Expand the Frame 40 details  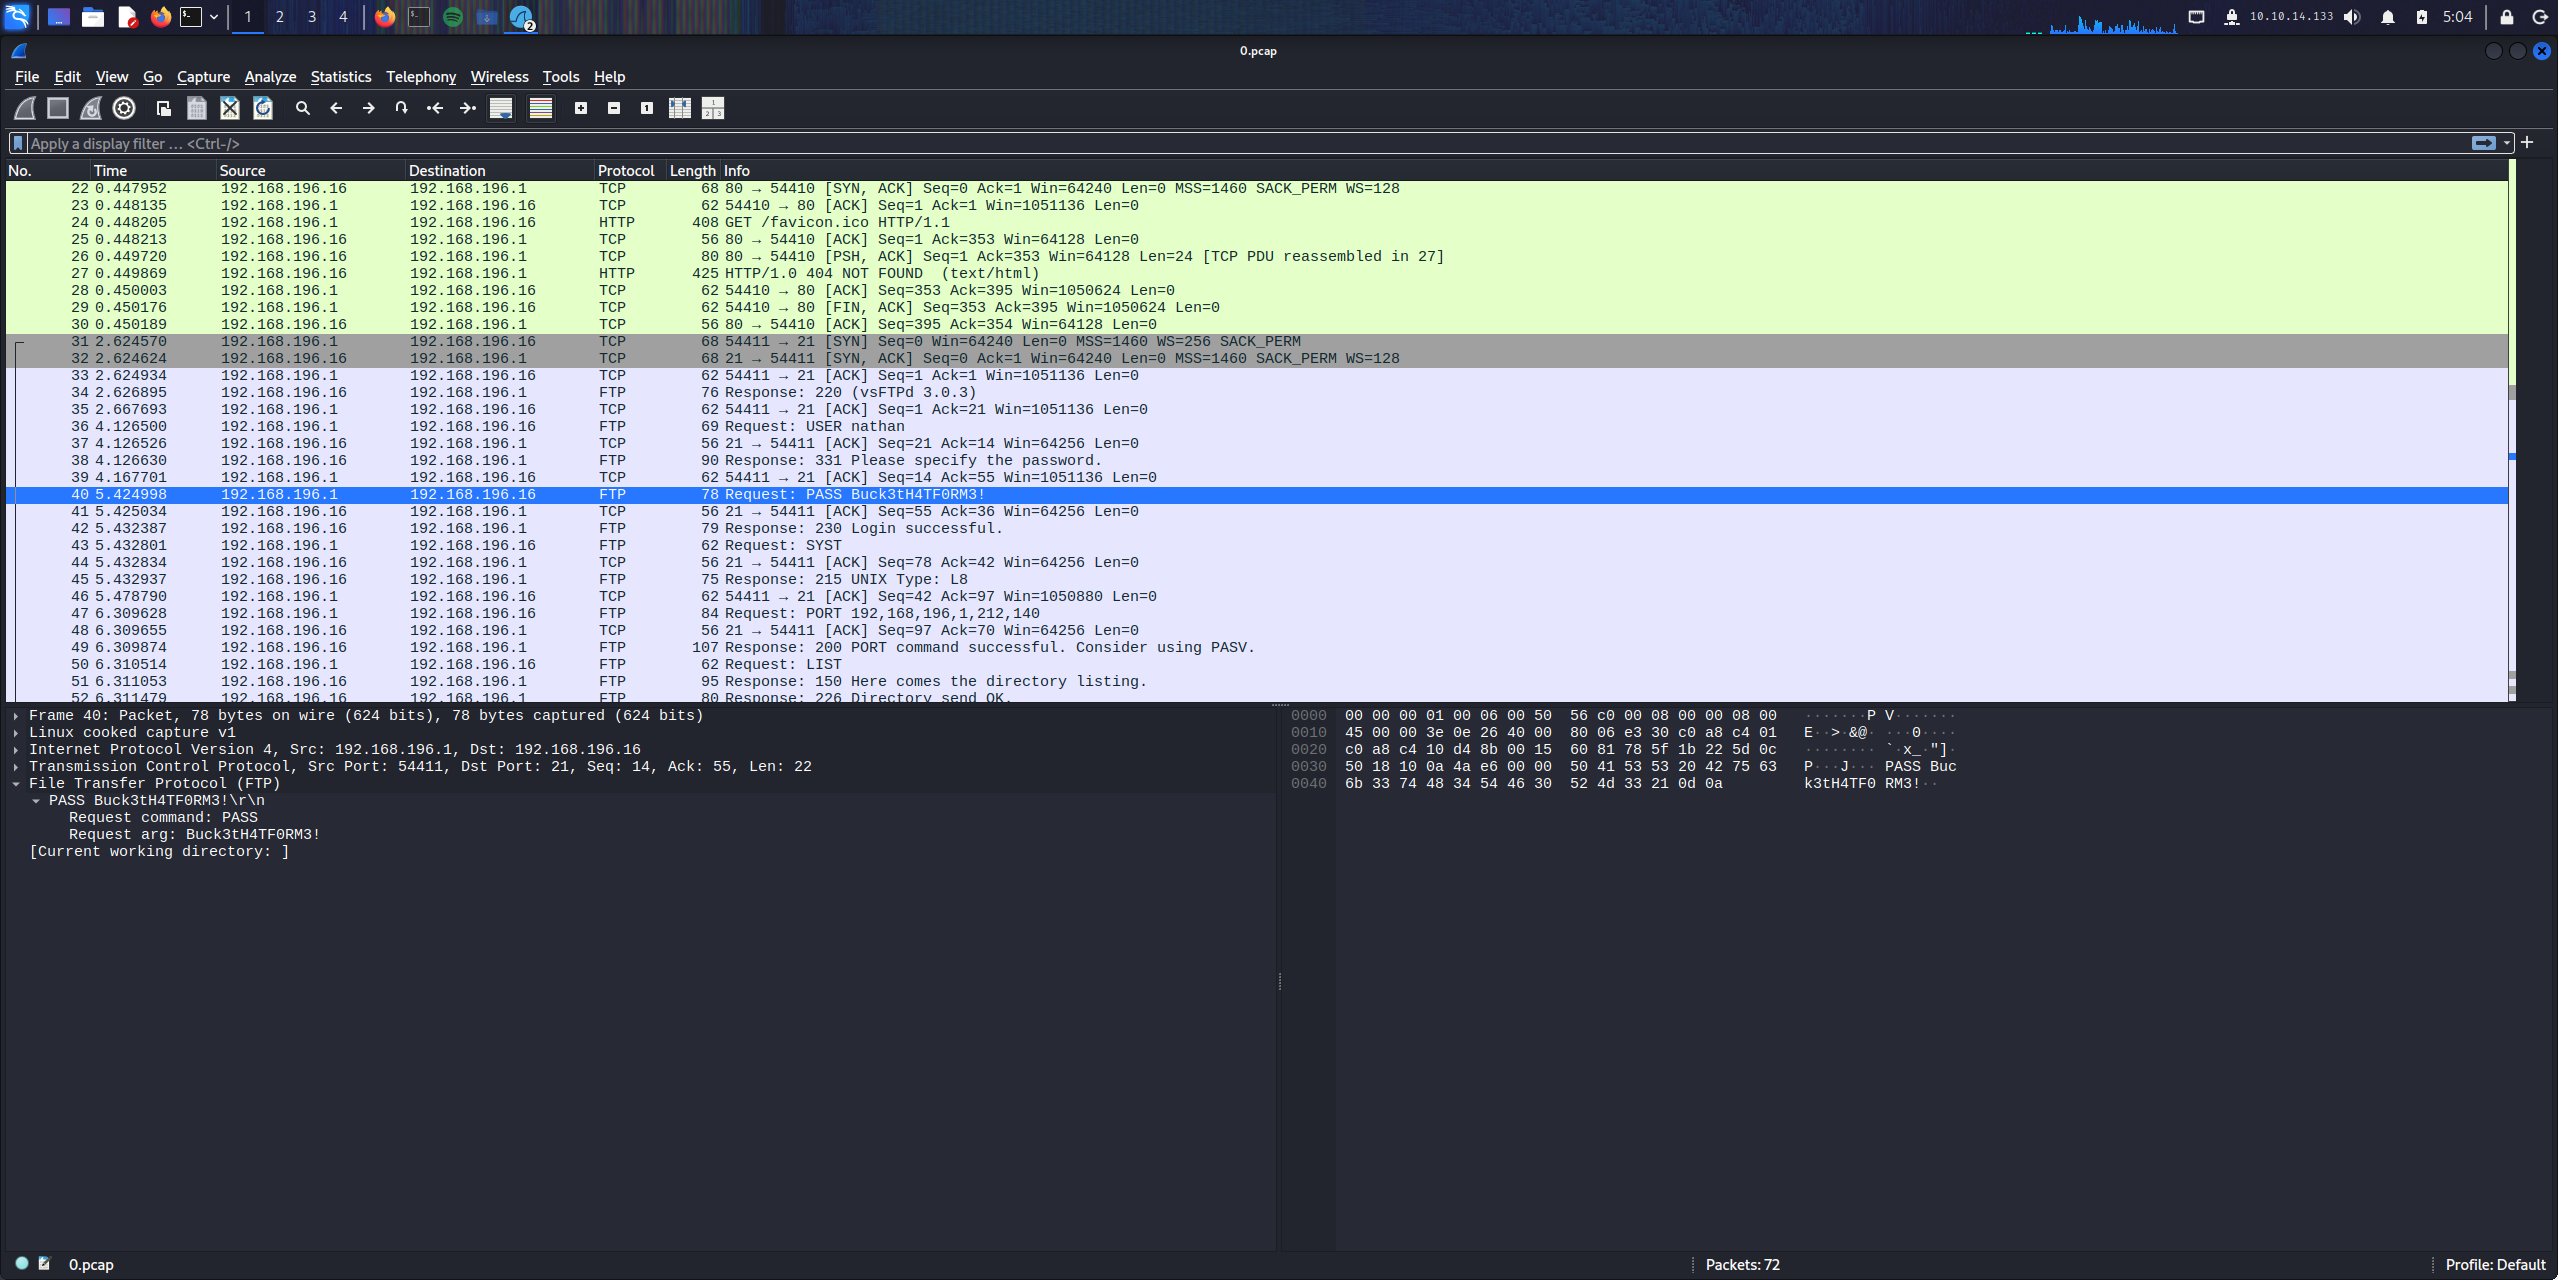tap(16, 716)
